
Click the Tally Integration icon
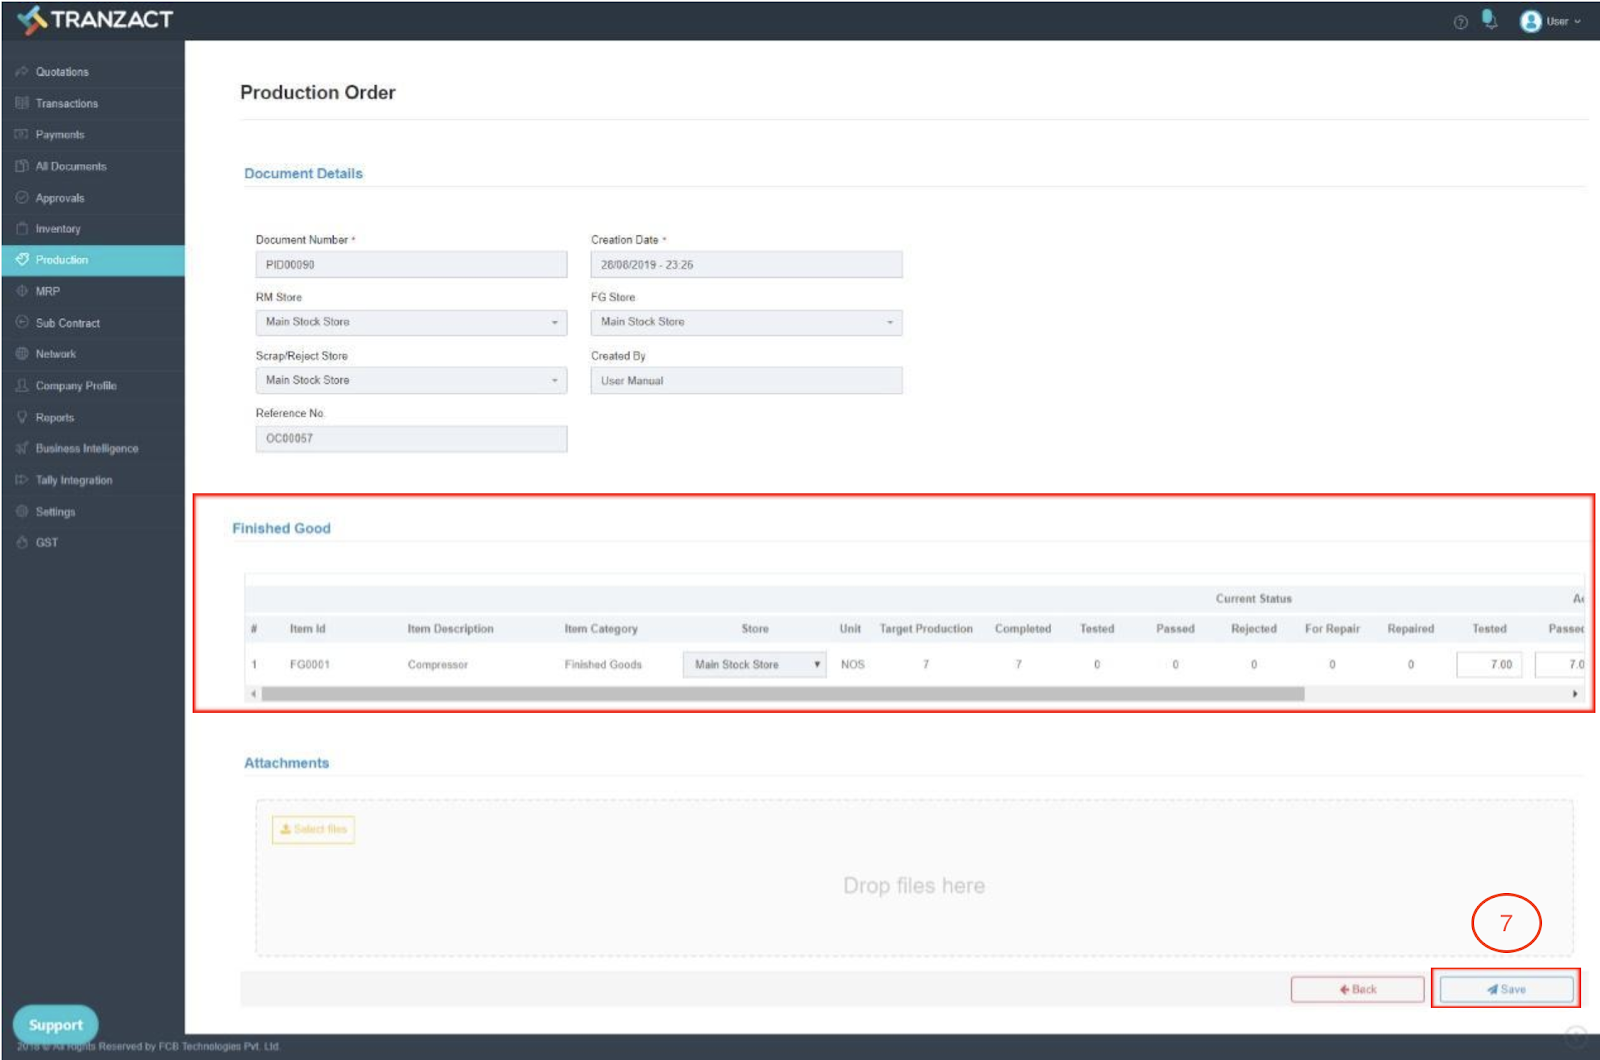click(21, 480)
